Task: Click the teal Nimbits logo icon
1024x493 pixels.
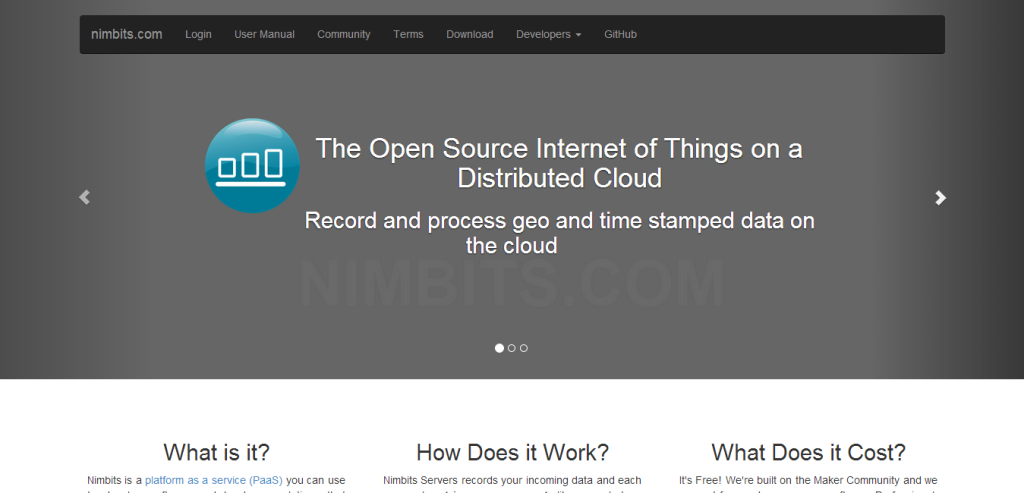Action: [x=252, y=165]
